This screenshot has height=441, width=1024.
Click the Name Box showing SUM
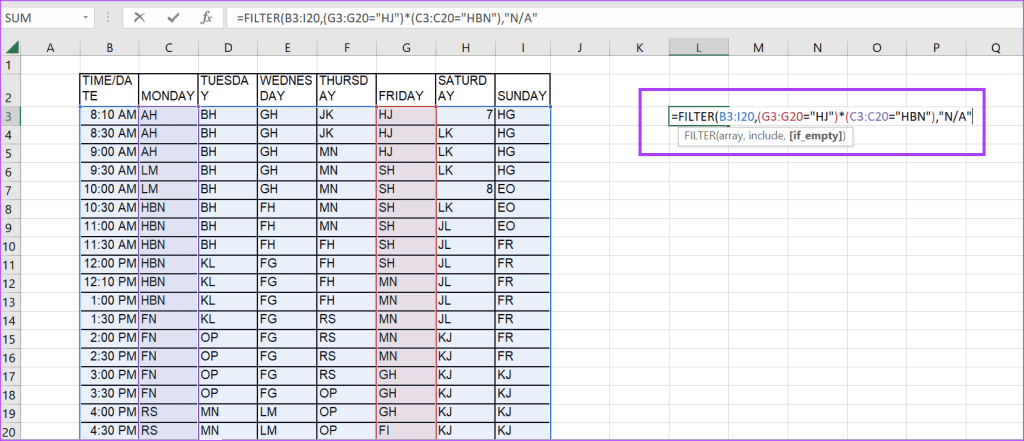tap(40, 18)
